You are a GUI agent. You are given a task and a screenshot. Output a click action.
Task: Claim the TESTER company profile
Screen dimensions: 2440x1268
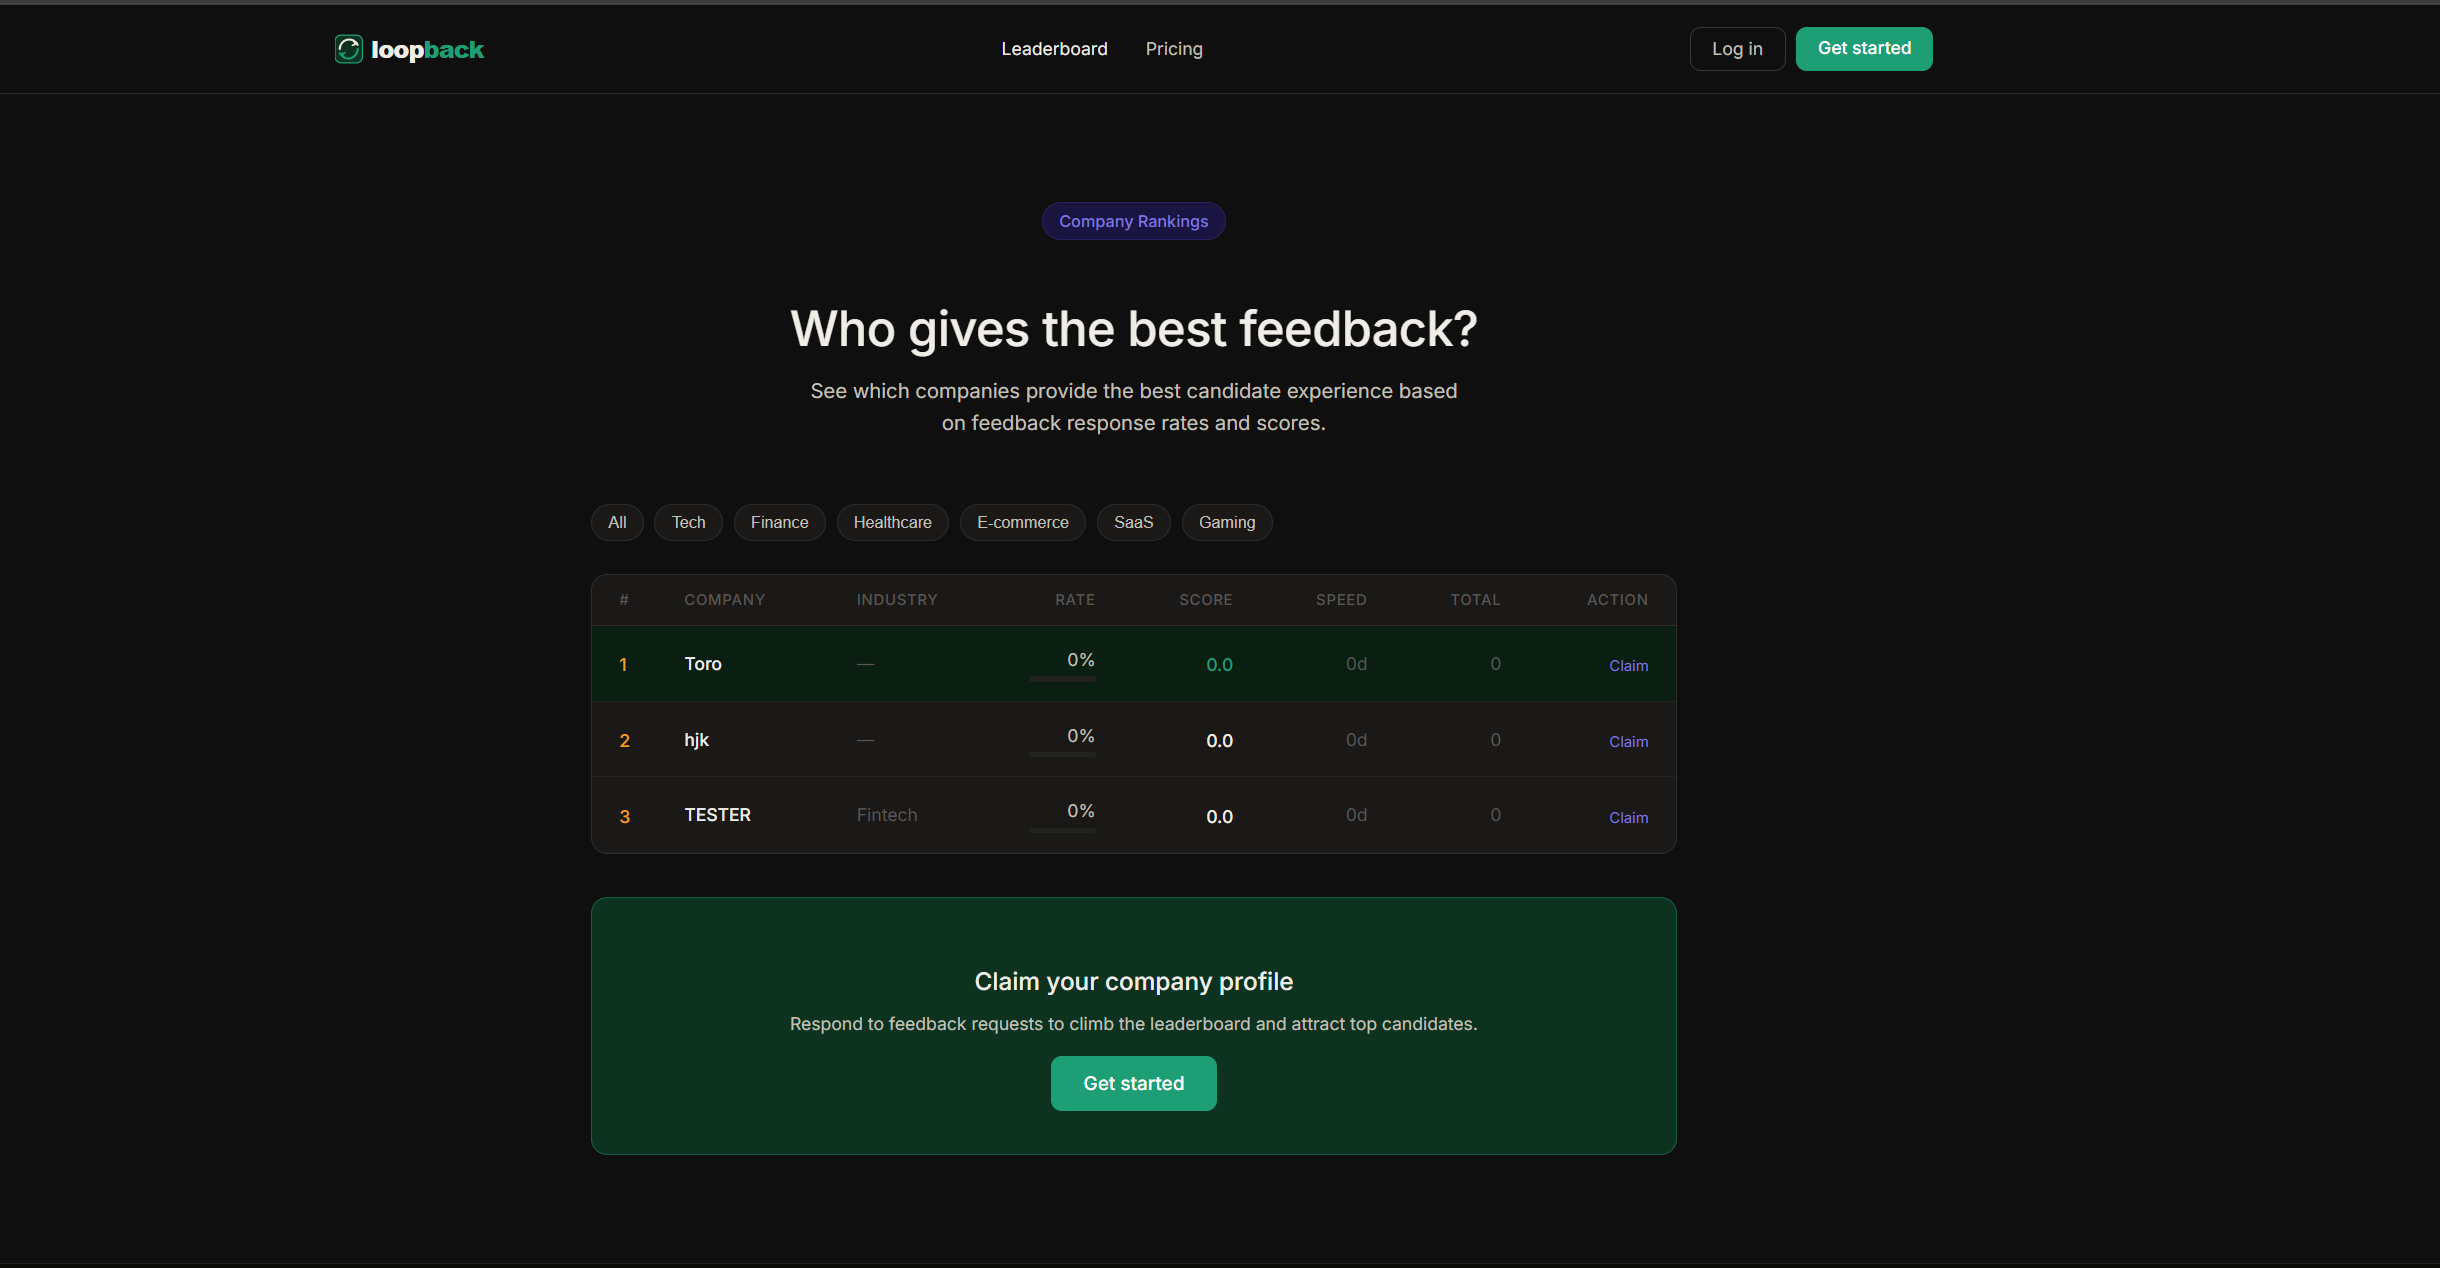[1627, 817]
